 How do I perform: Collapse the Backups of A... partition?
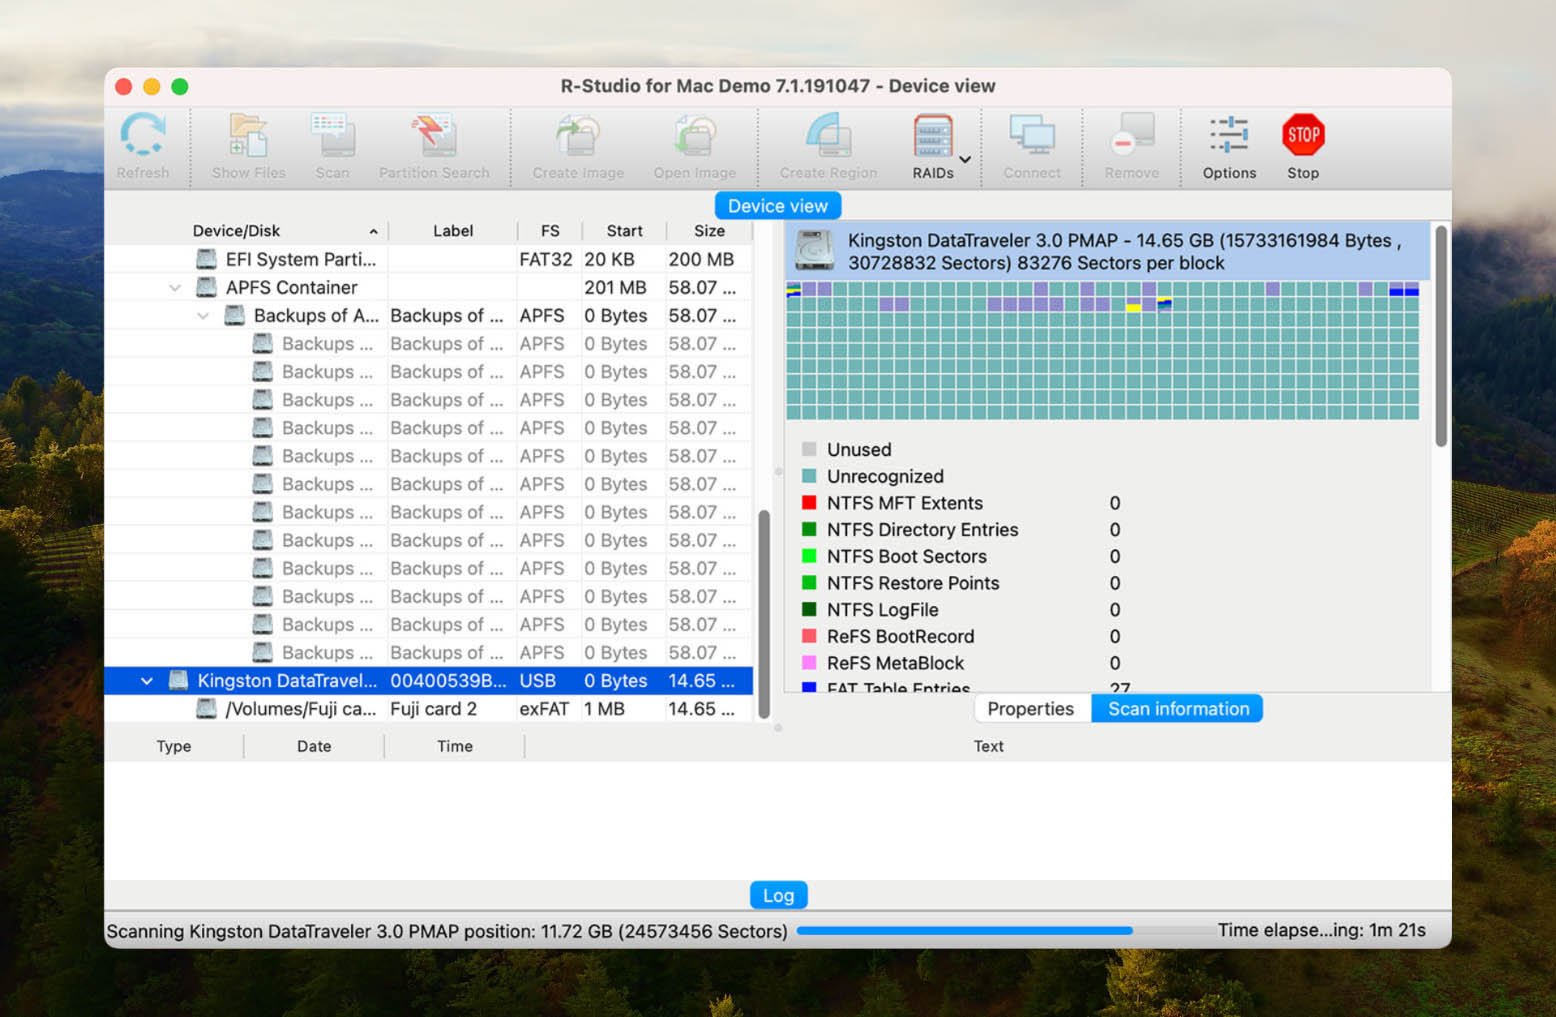point(203,315)
